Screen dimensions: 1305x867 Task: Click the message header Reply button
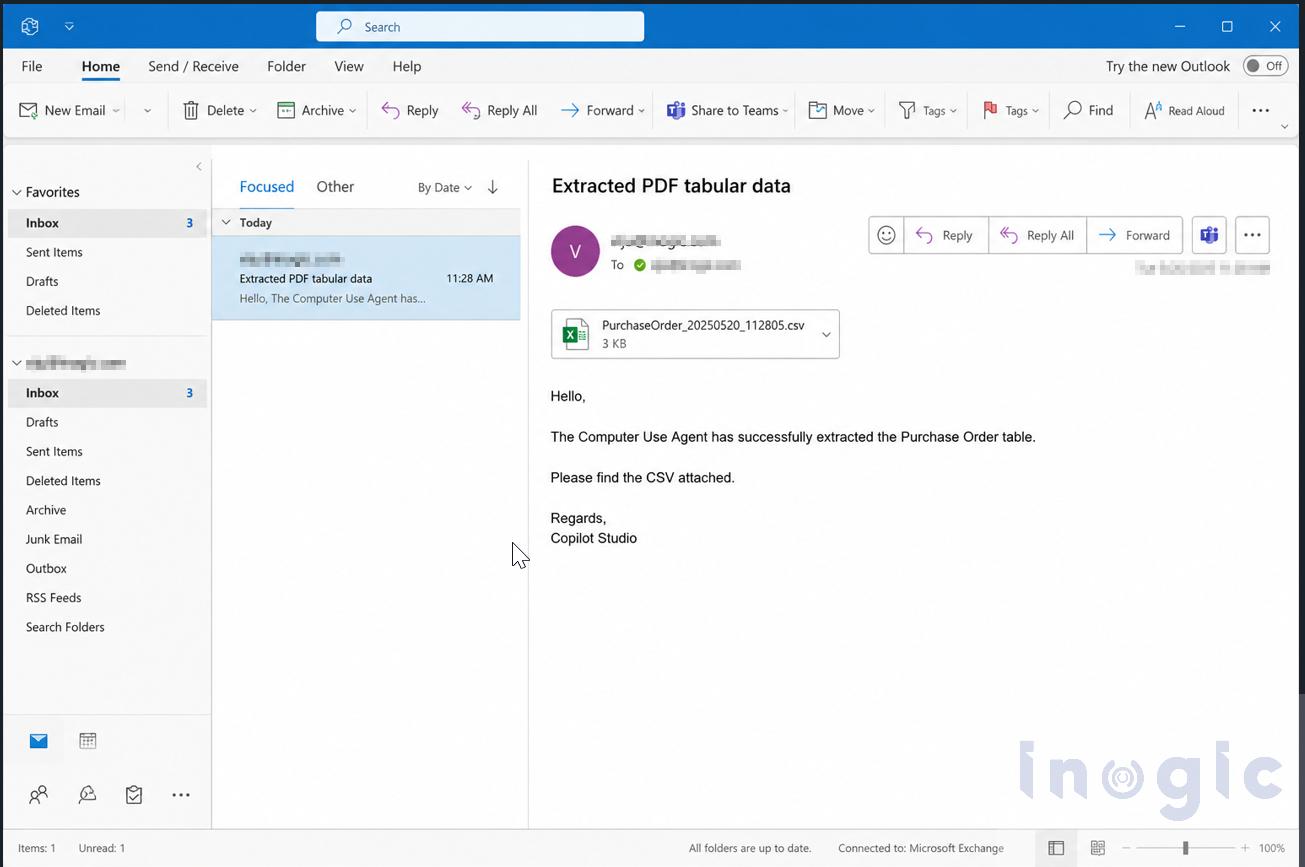(x=946, y=235)
